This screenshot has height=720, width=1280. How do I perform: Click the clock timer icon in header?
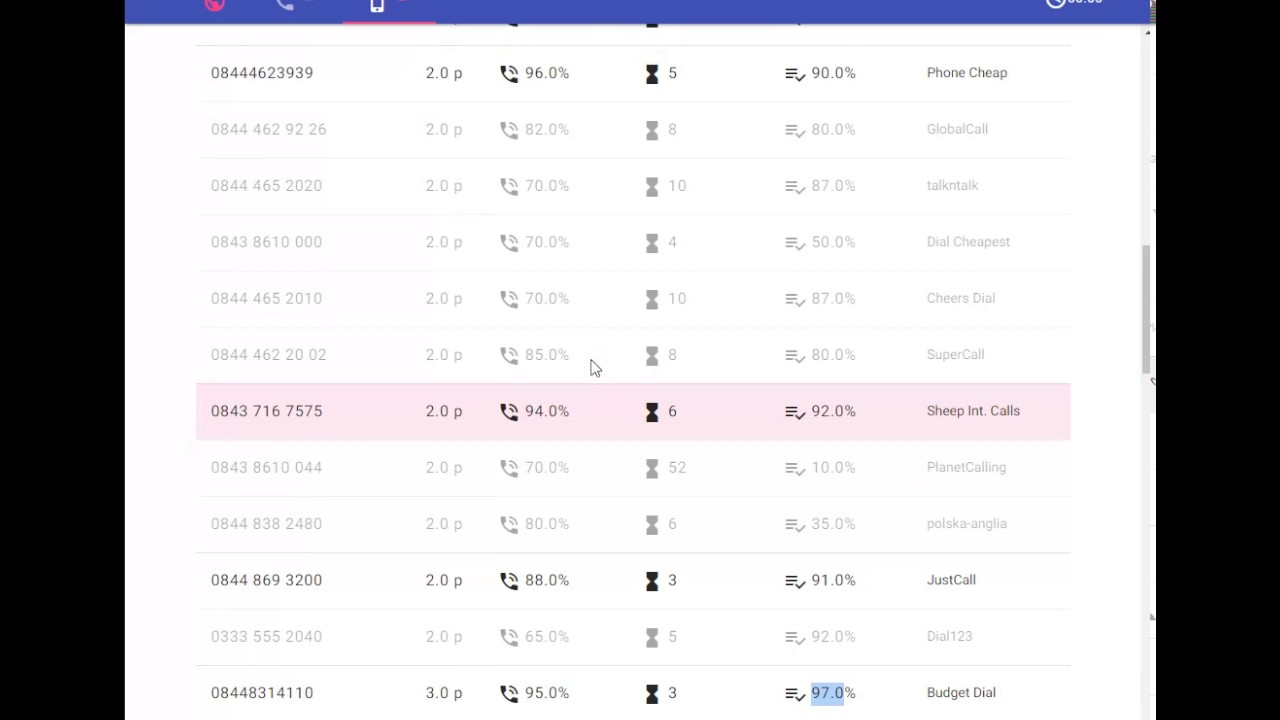(x=1056, y=4)
